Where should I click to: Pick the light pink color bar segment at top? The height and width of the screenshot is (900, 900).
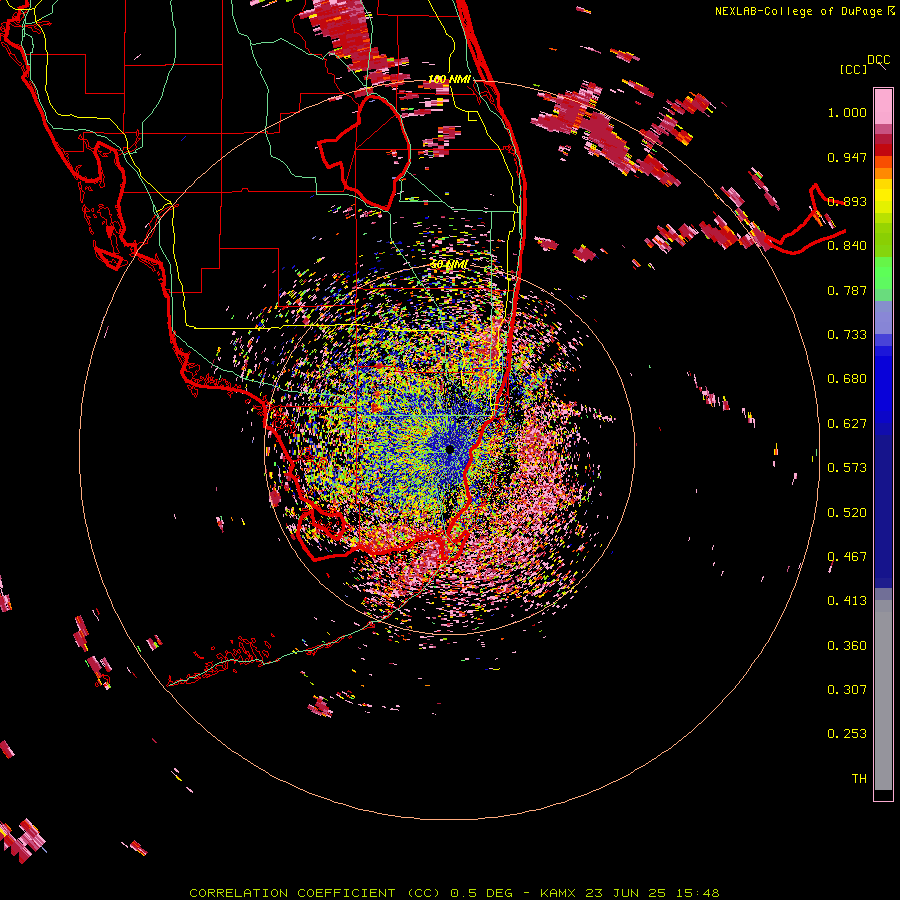(883, 107)
